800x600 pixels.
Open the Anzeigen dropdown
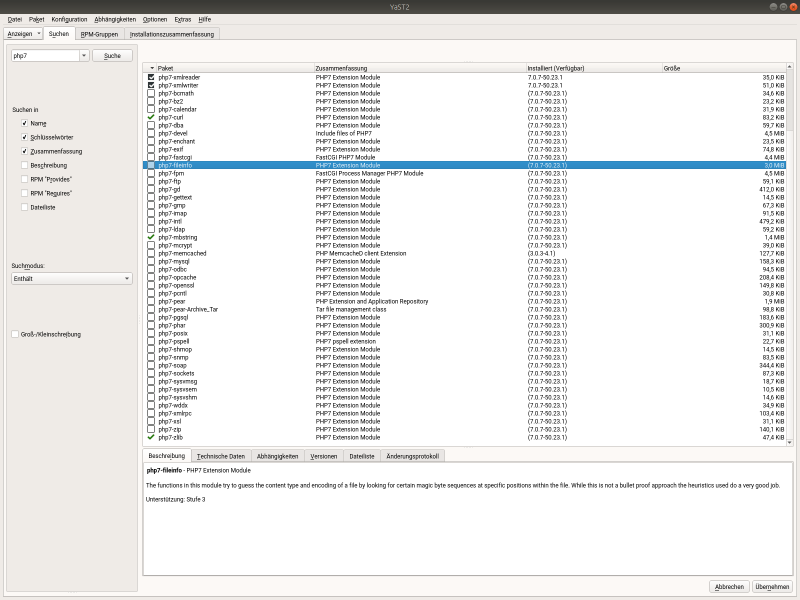coord(23,34)
